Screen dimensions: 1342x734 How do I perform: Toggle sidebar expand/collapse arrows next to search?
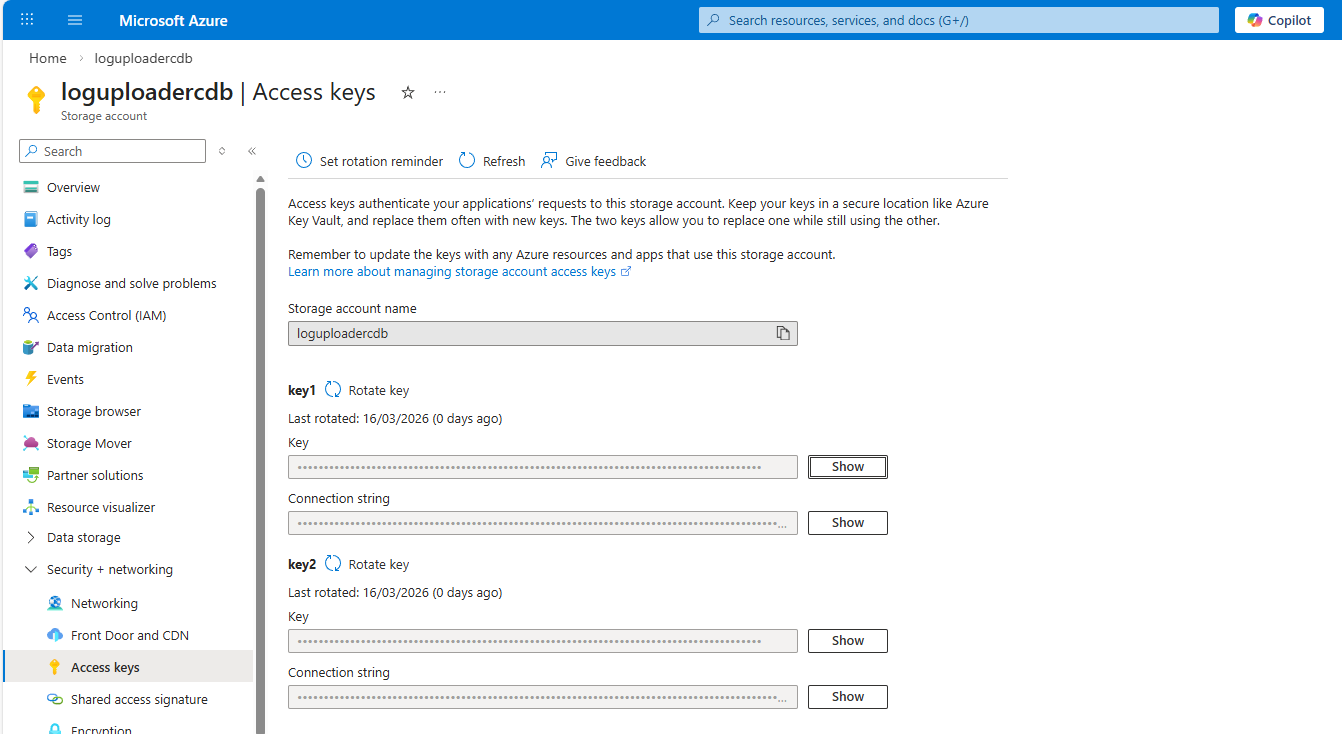[x=222, y=151]
